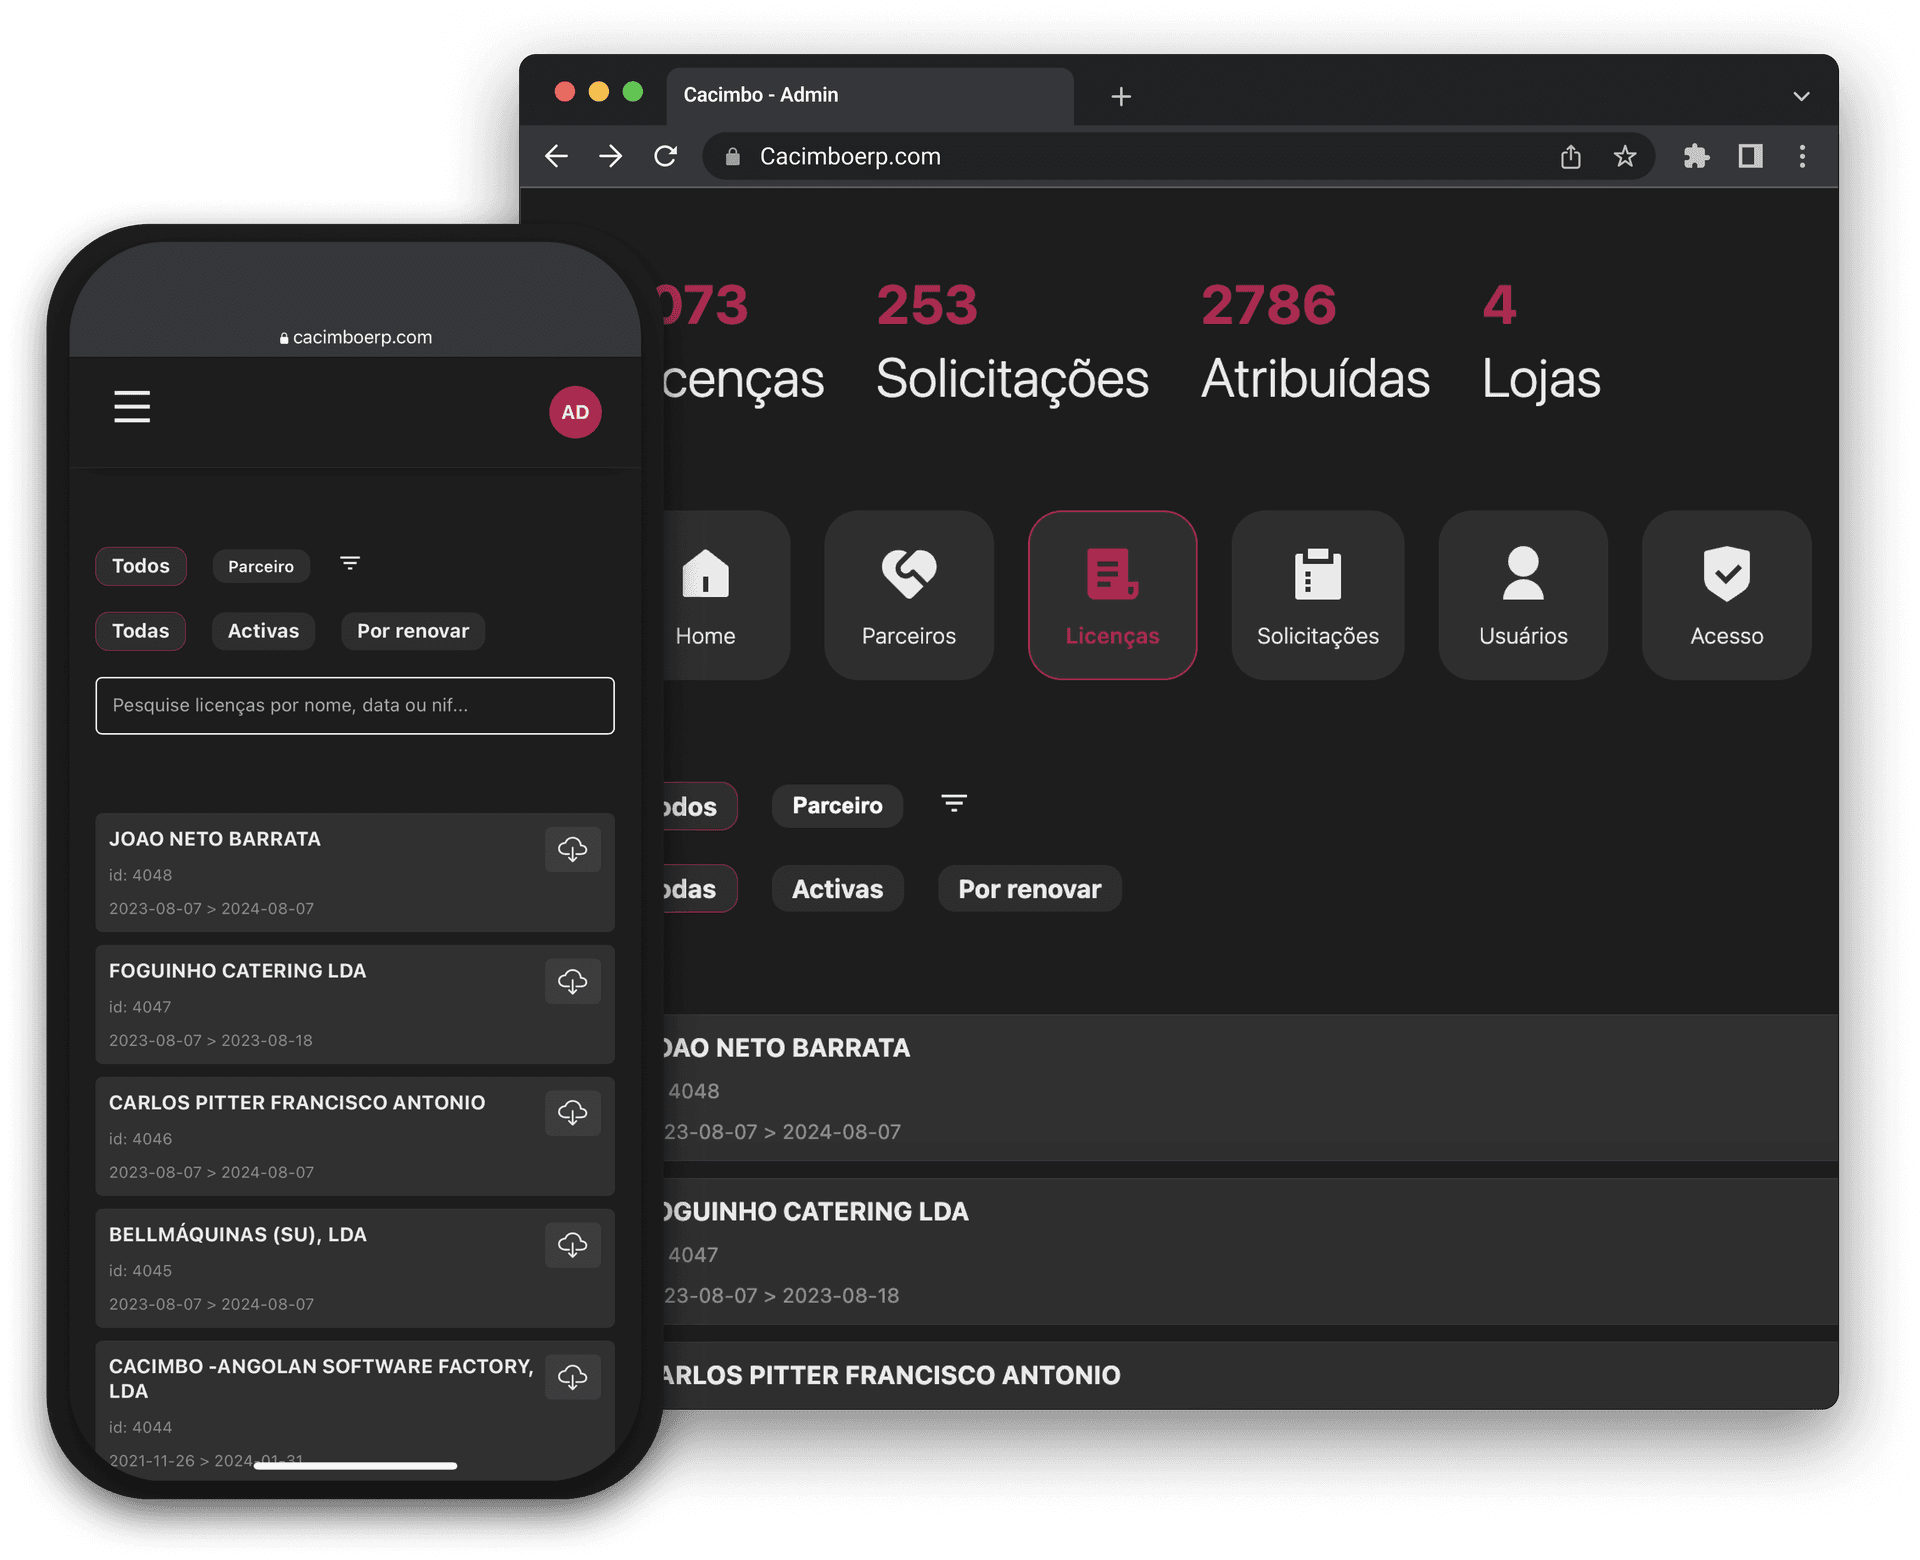Viewport: 1920px width, 1560px height.
Task: Bookmark this page with the star icon
Action: tap(1625, 156)
